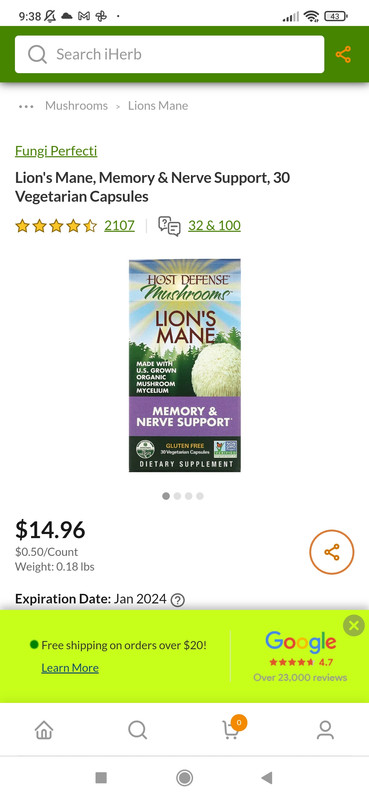Open the shopping cart with 0 badge

tap(232, 729)
